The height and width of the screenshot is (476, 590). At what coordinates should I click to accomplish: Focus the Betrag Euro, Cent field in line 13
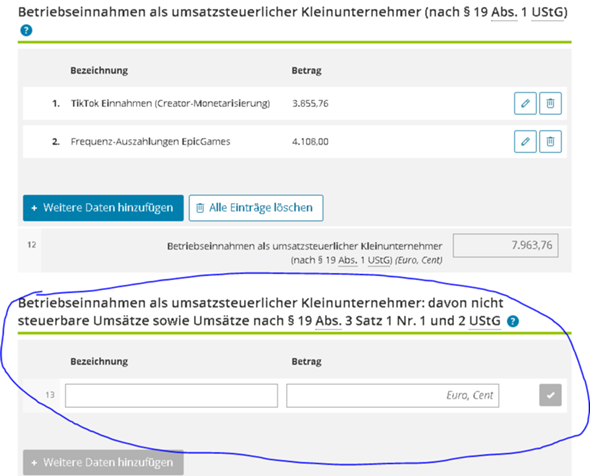(392, 395)
